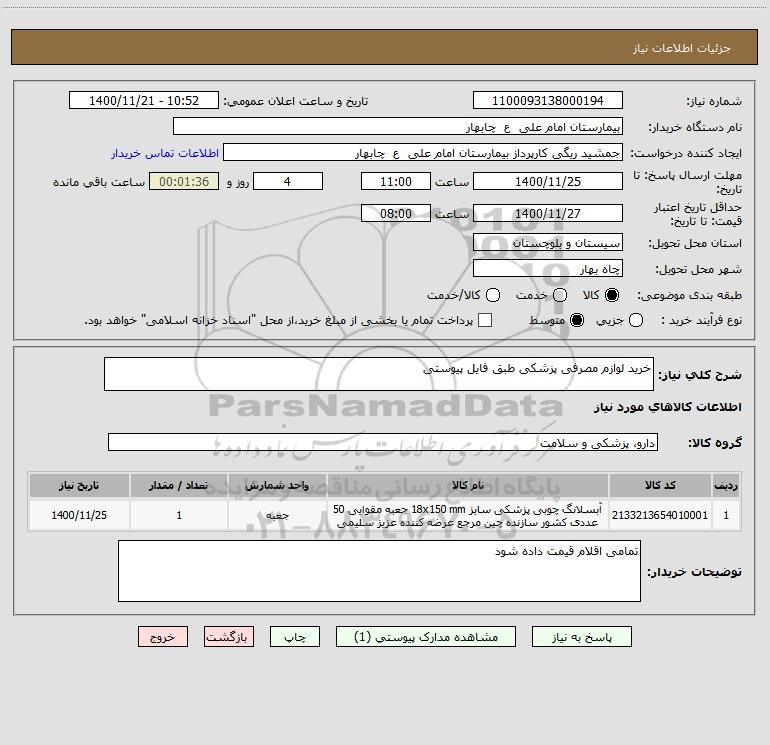Click the توضیحات خریدار text area

click(379, 571)
